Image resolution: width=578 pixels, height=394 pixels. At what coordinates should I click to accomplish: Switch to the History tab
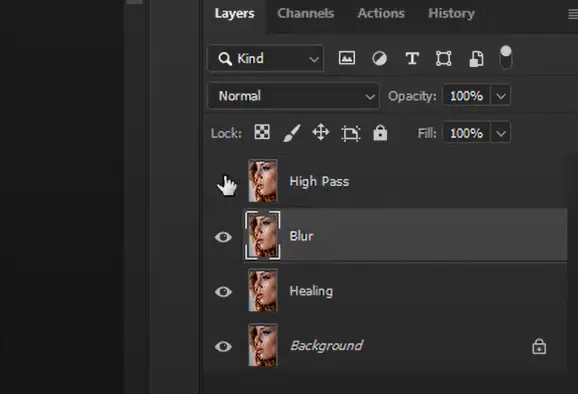point(451,14)
